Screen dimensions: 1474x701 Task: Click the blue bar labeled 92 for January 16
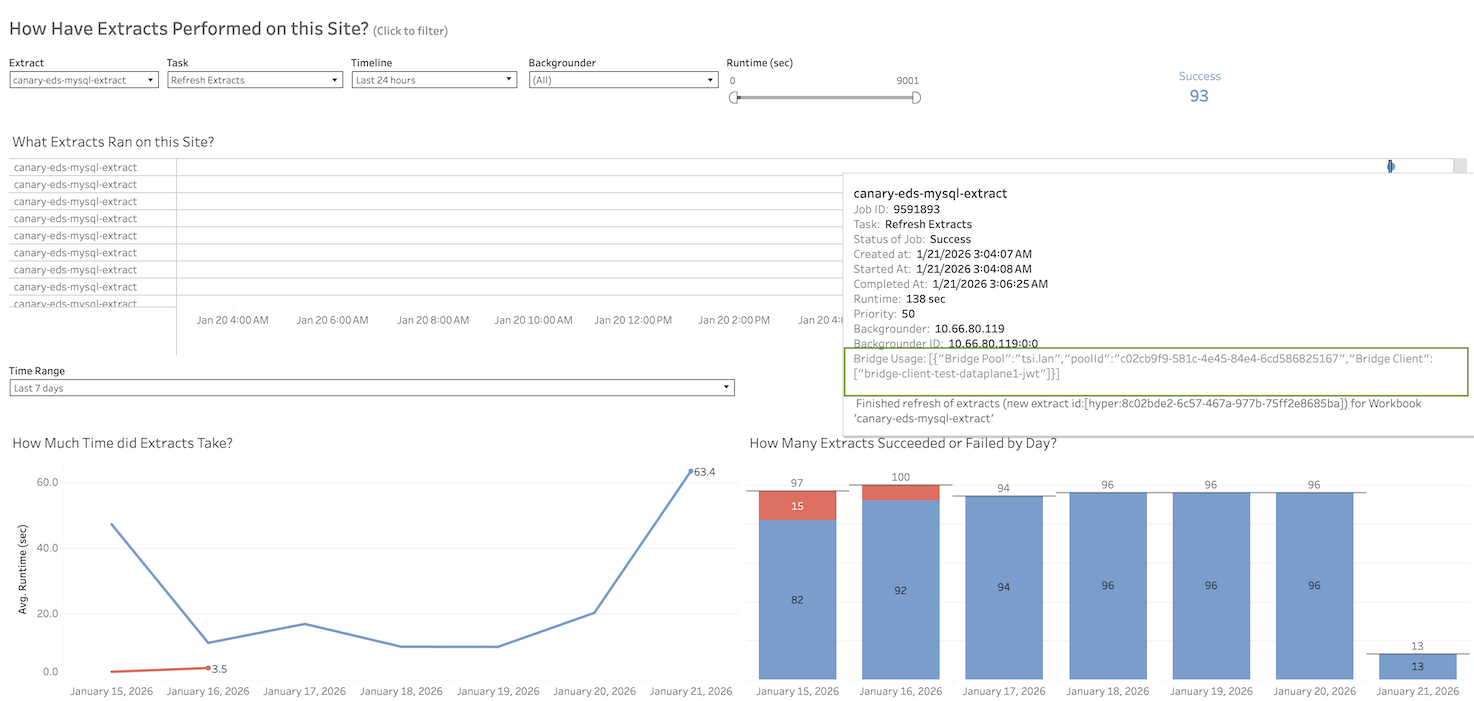point(900,590)
